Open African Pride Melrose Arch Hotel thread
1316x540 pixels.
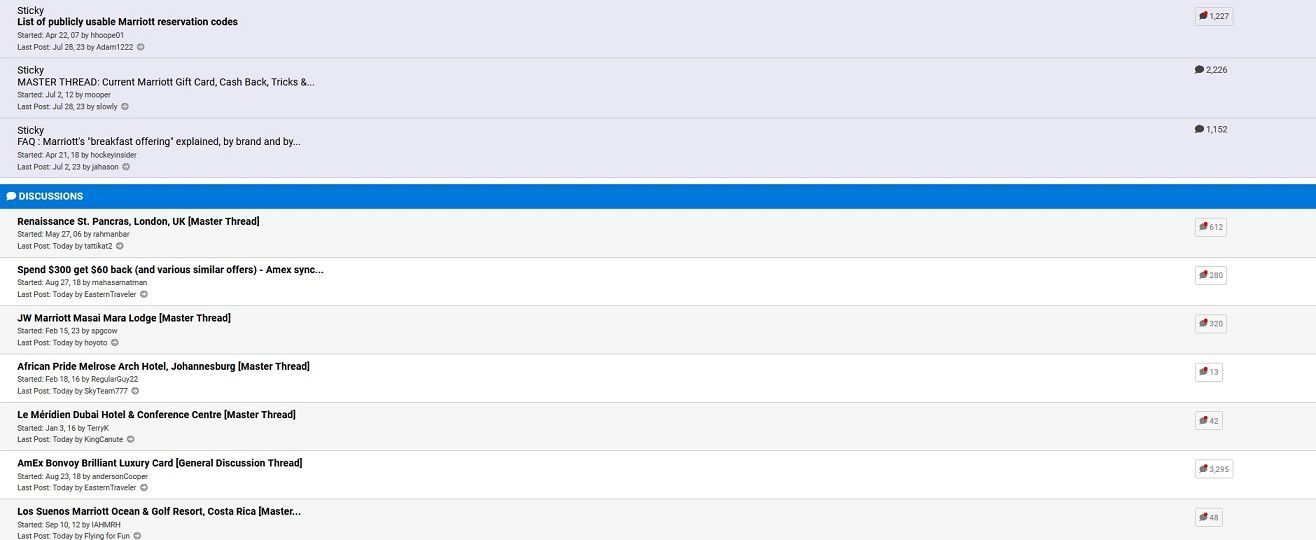(x=163, y=366)
